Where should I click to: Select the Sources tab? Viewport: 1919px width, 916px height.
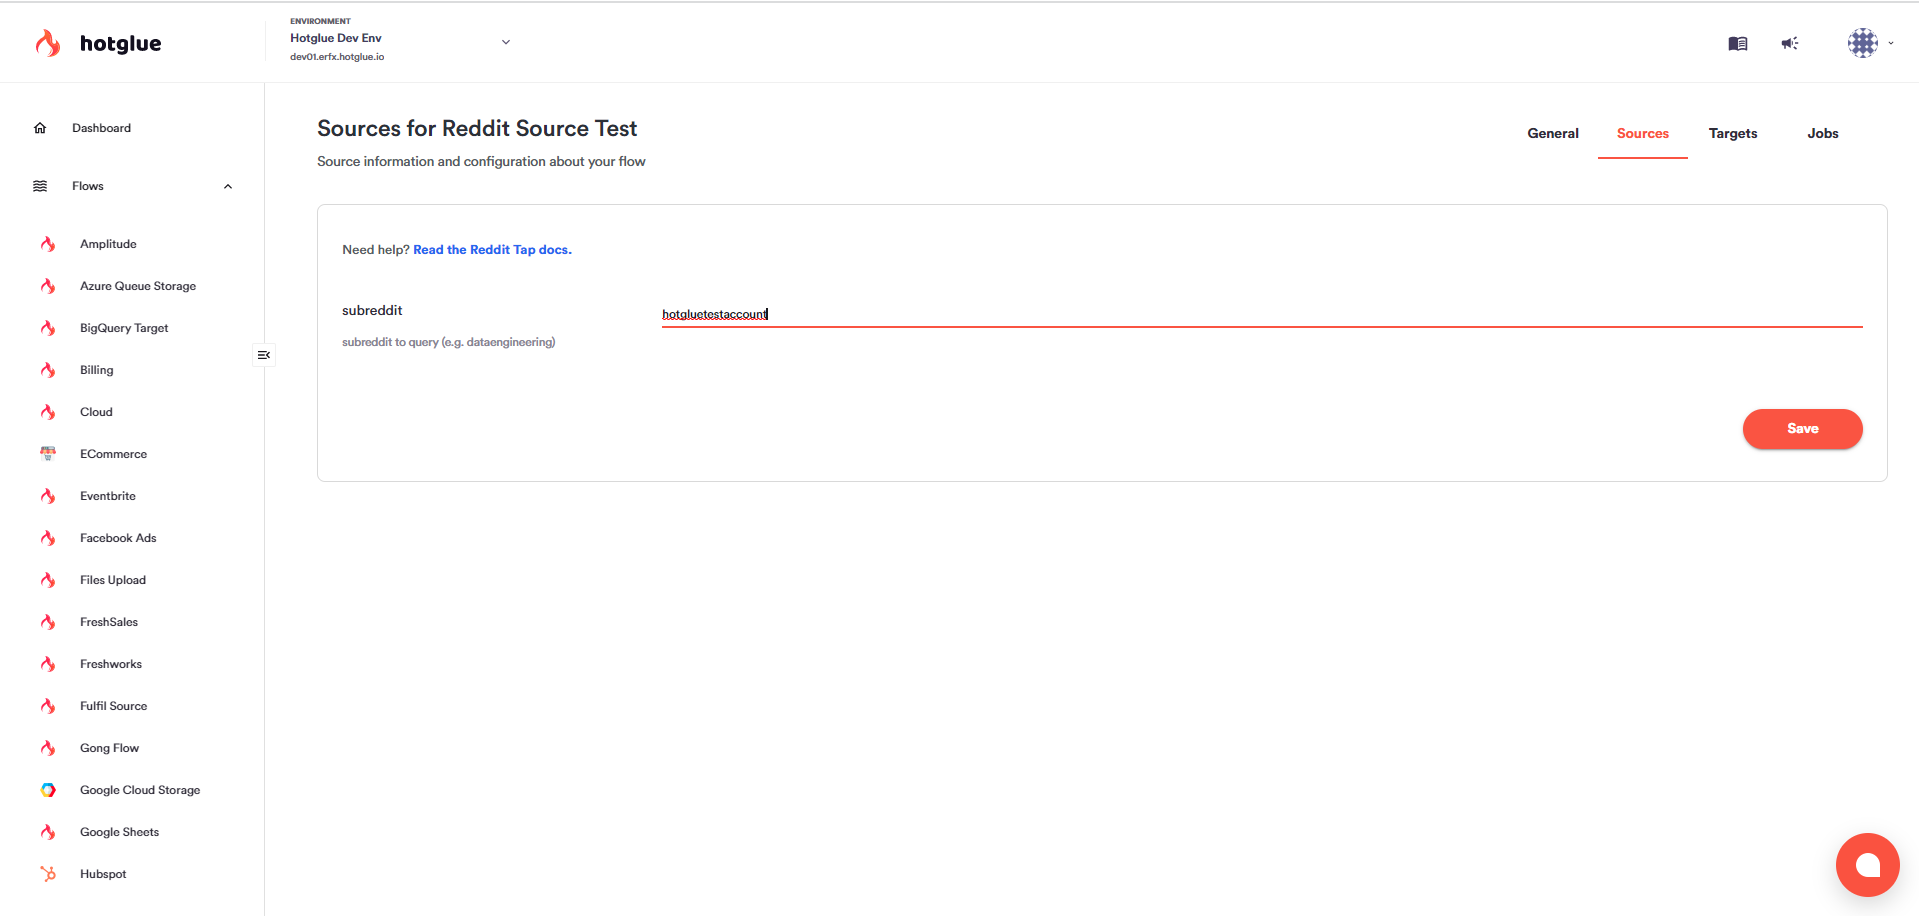(x=1642, y=133)
